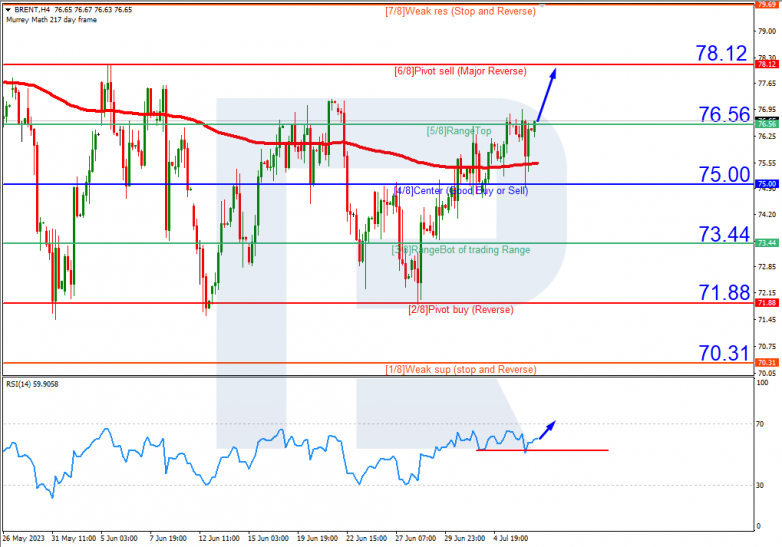Click the [4/8]Center (Good Buy or Sell) label

(461, 190)
